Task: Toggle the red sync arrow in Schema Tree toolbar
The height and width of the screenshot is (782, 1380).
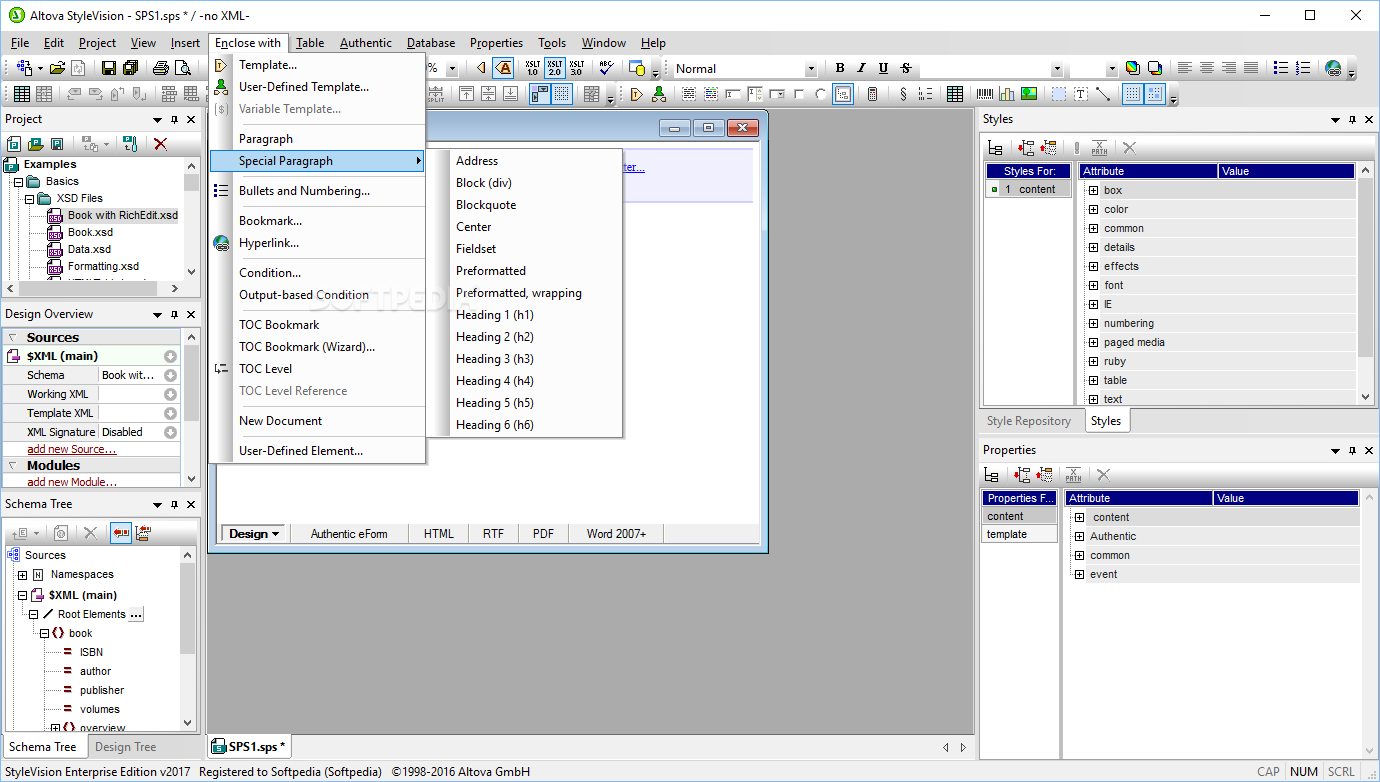Action: pos(121,533)
